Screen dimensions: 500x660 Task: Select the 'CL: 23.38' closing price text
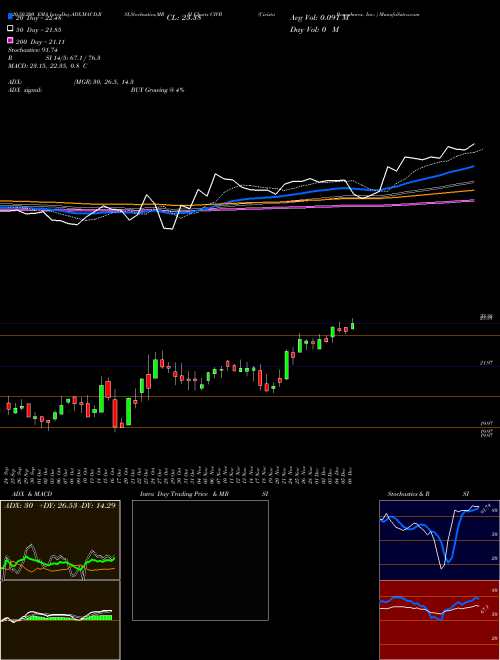click(184, 18)
